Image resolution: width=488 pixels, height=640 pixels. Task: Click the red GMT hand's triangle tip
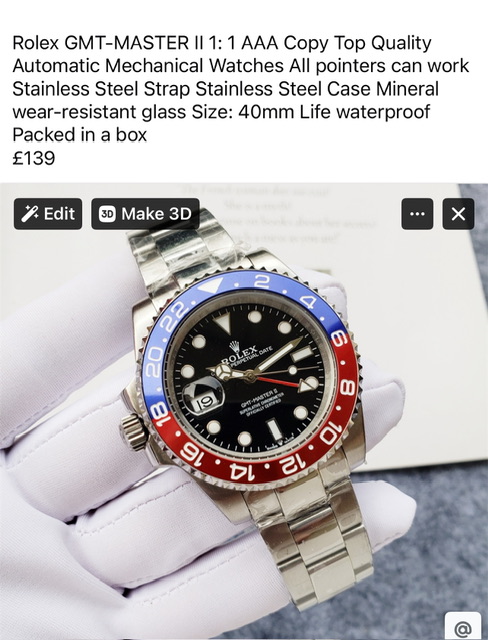click(x=306, y=385)
